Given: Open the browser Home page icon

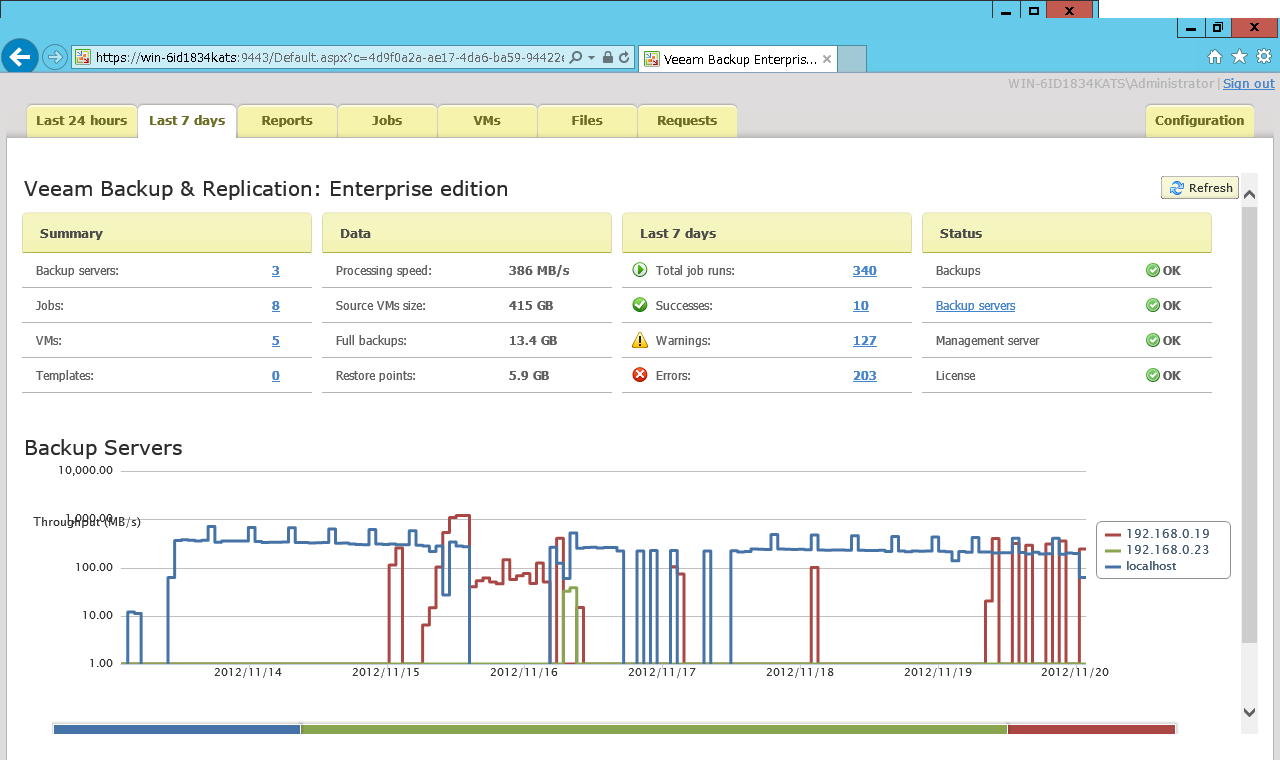Looking at the screenshot, I should pos(1215,57).
